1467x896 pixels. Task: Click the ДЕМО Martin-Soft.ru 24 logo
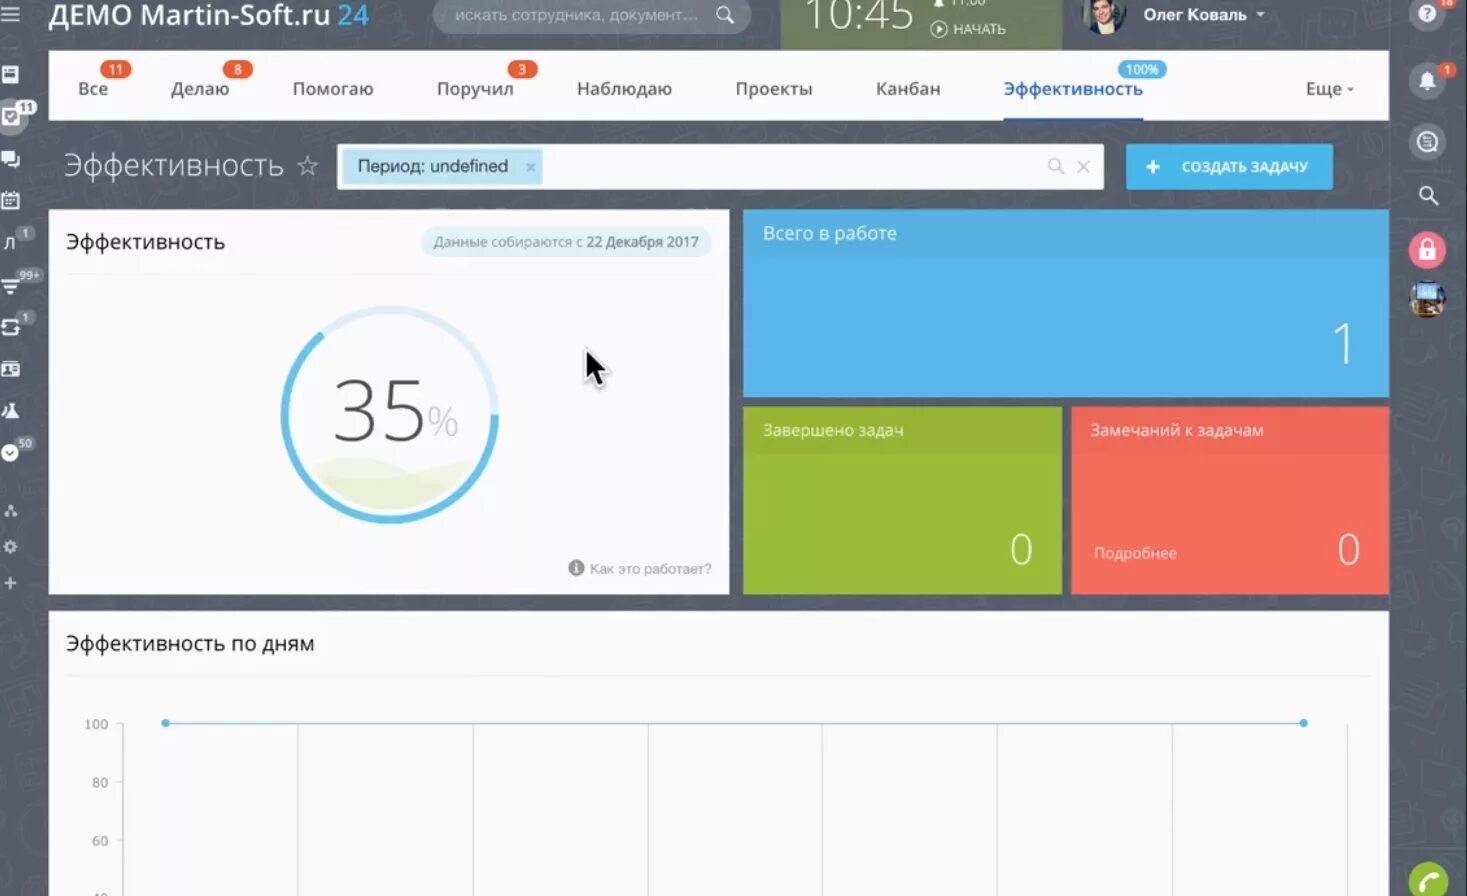(x=209, y=15)
